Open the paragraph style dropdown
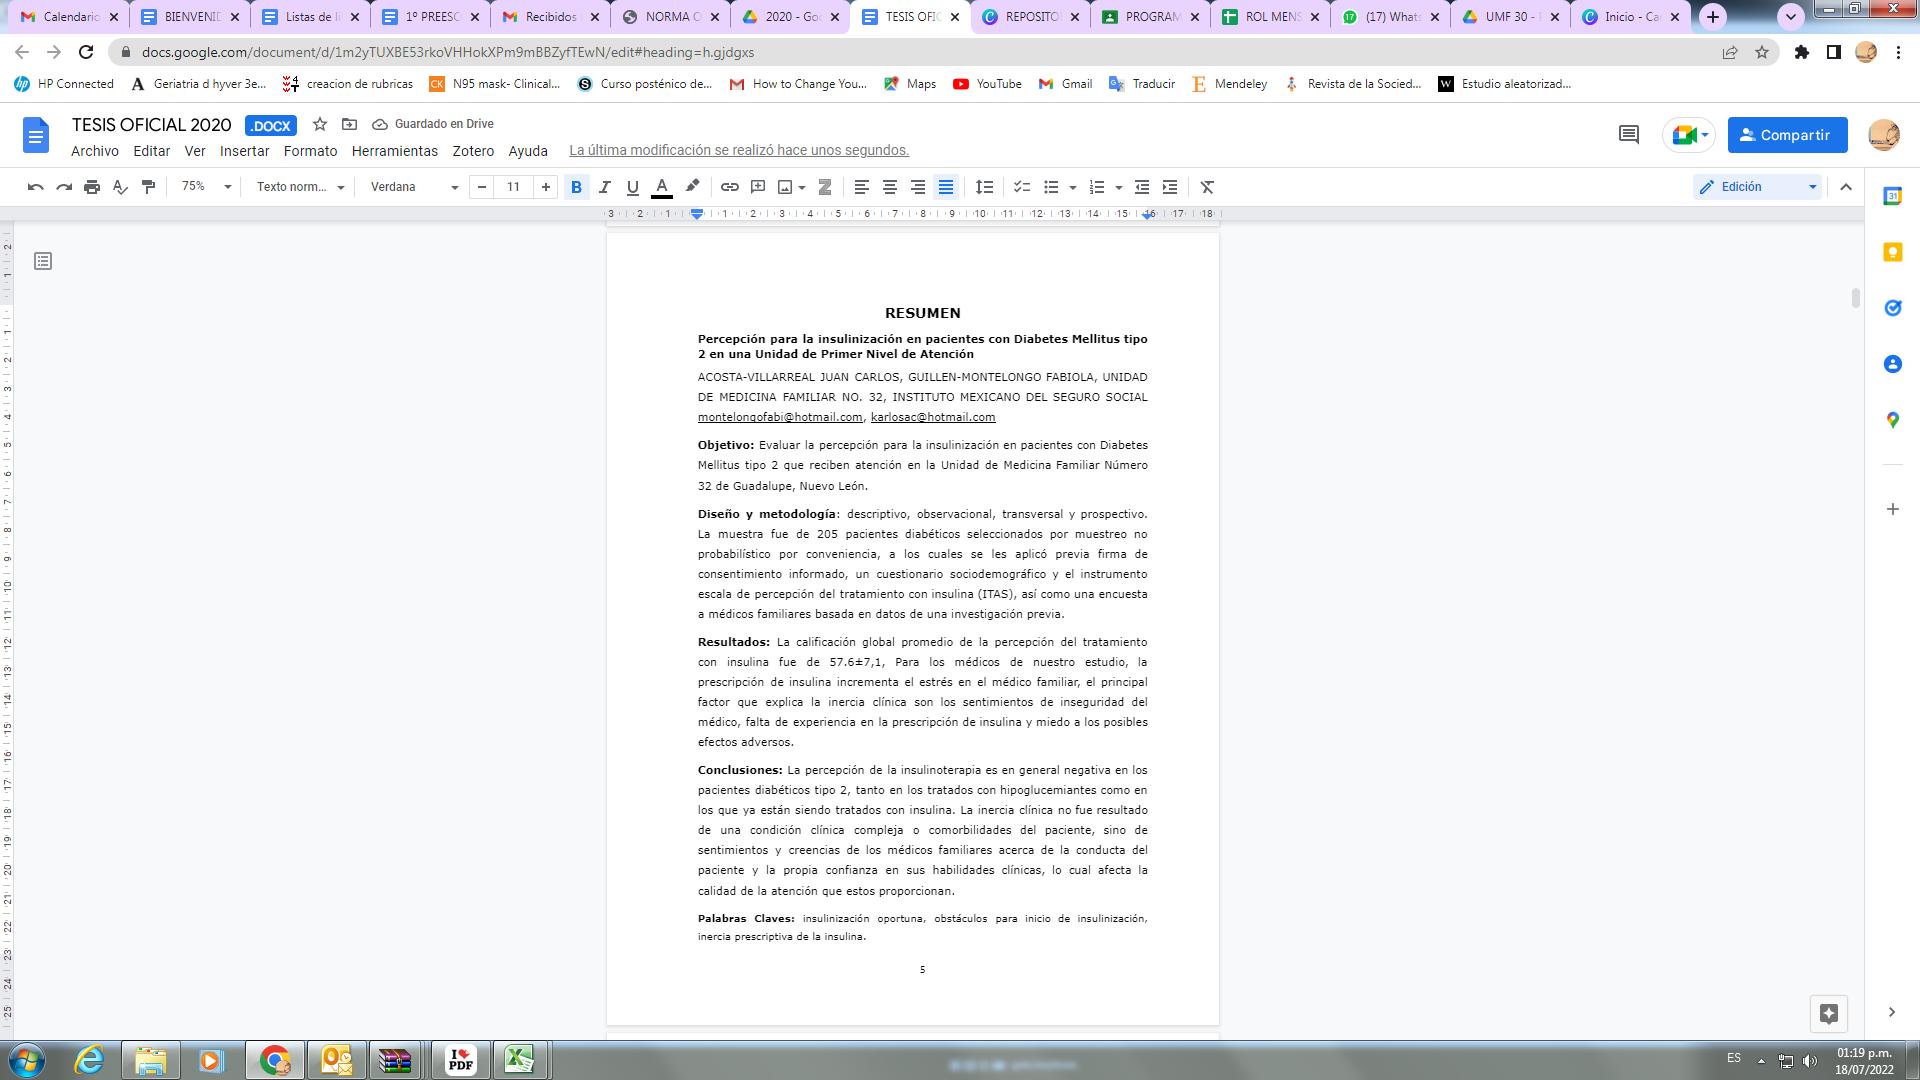 click(300, 187)
